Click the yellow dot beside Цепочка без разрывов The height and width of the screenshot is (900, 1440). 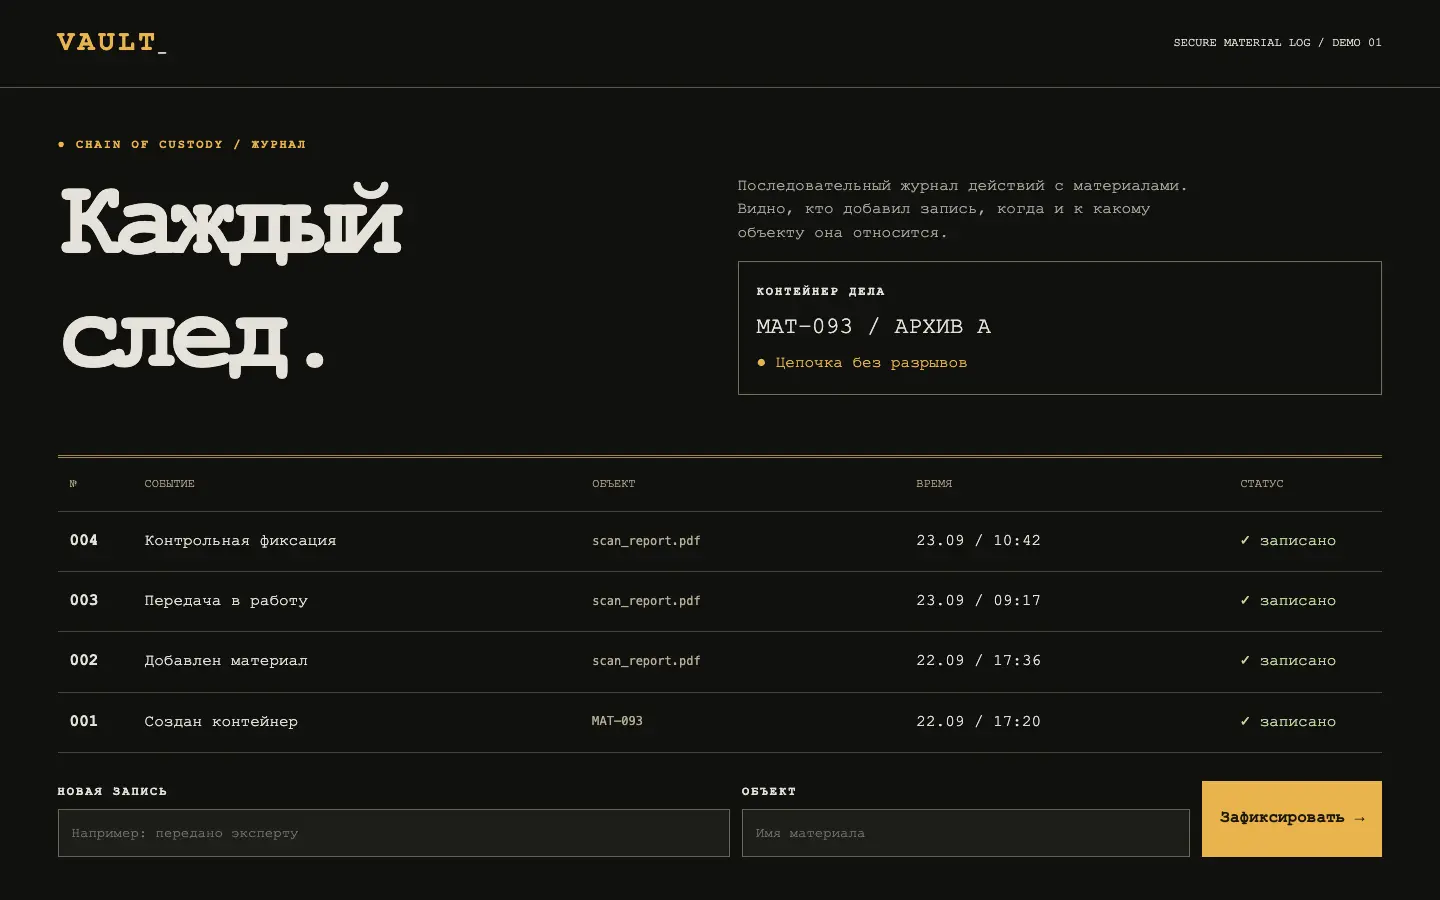pos(761,363)
